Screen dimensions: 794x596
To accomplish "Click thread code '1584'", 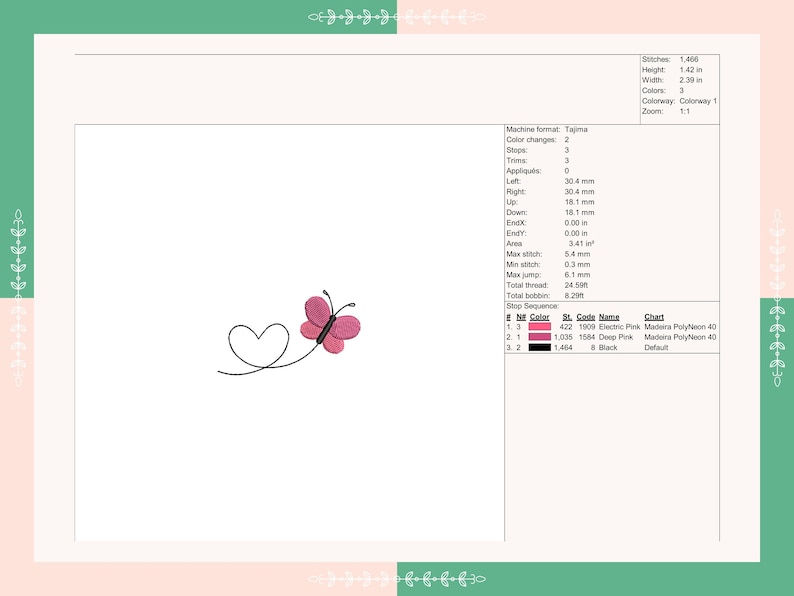I will coord(587,337).
